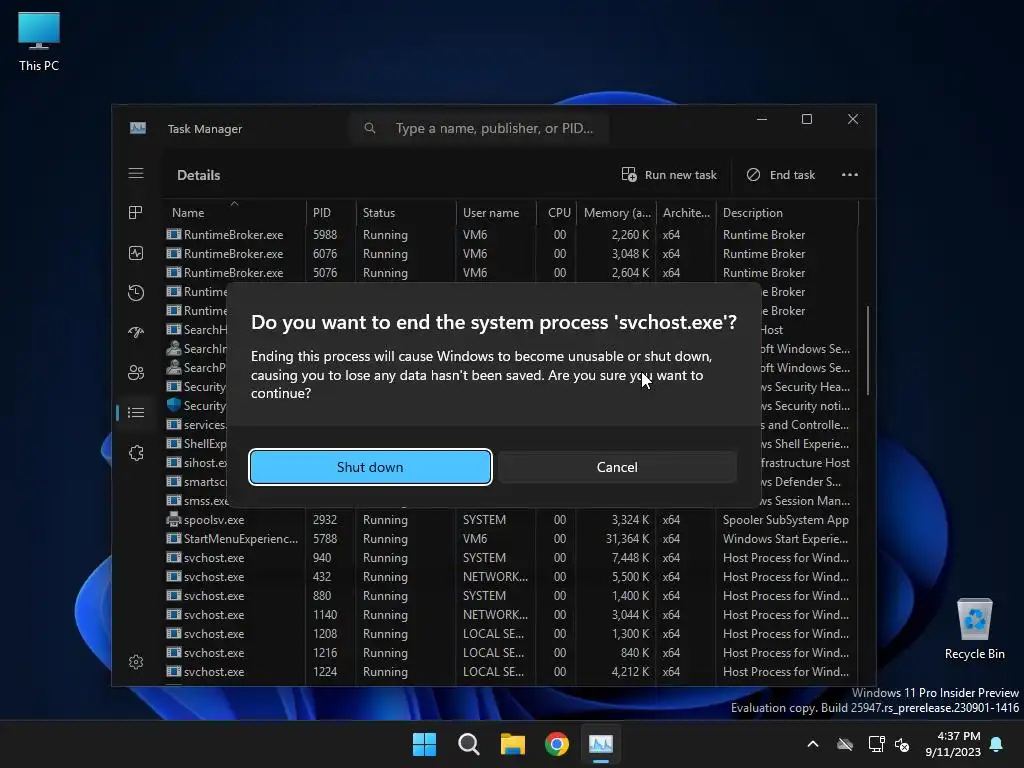Open the Windows Start menu
The width and height of the screenshot is (1024, 768).
(x=424, y=744)
